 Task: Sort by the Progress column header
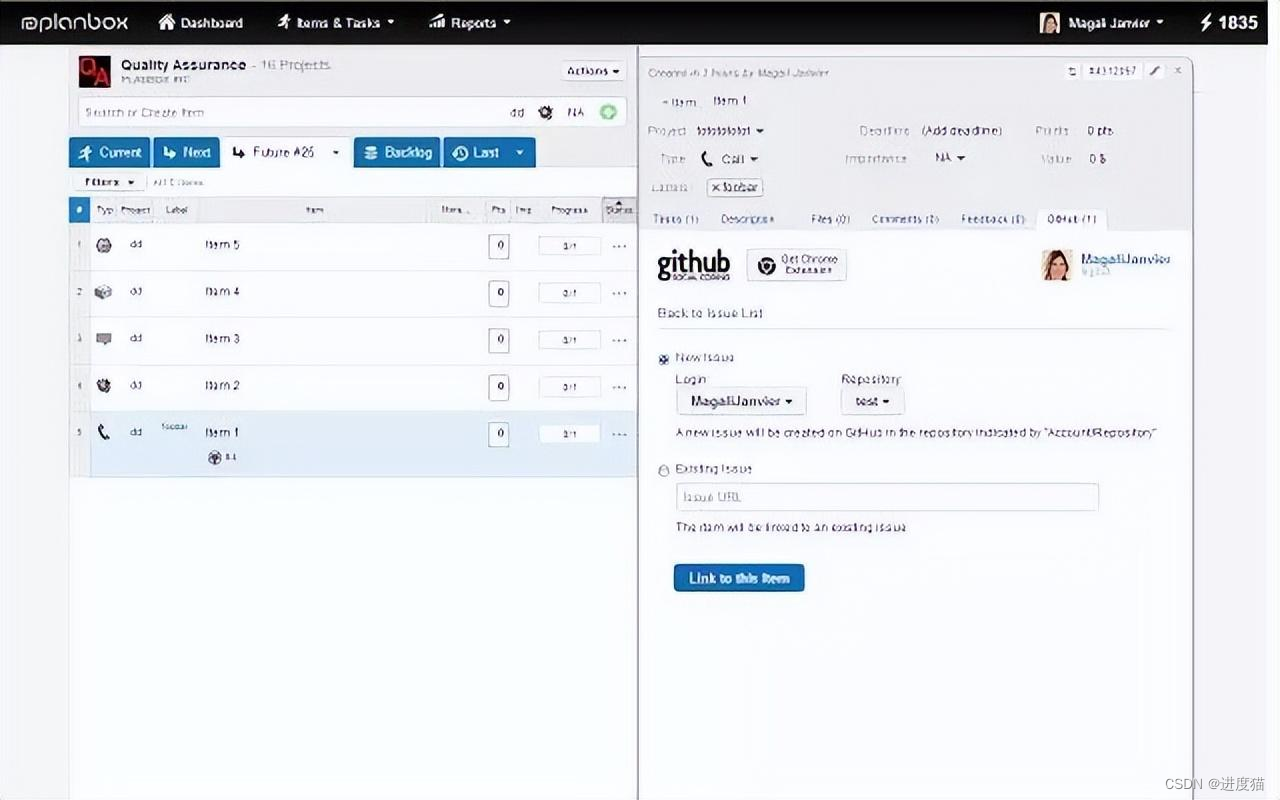(x=569, y=210)
